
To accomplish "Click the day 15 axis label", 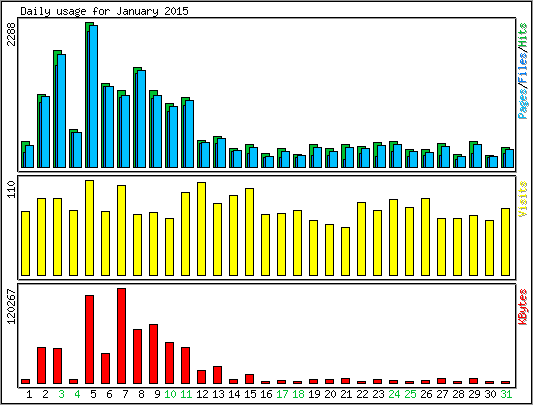I will (250, 394).
